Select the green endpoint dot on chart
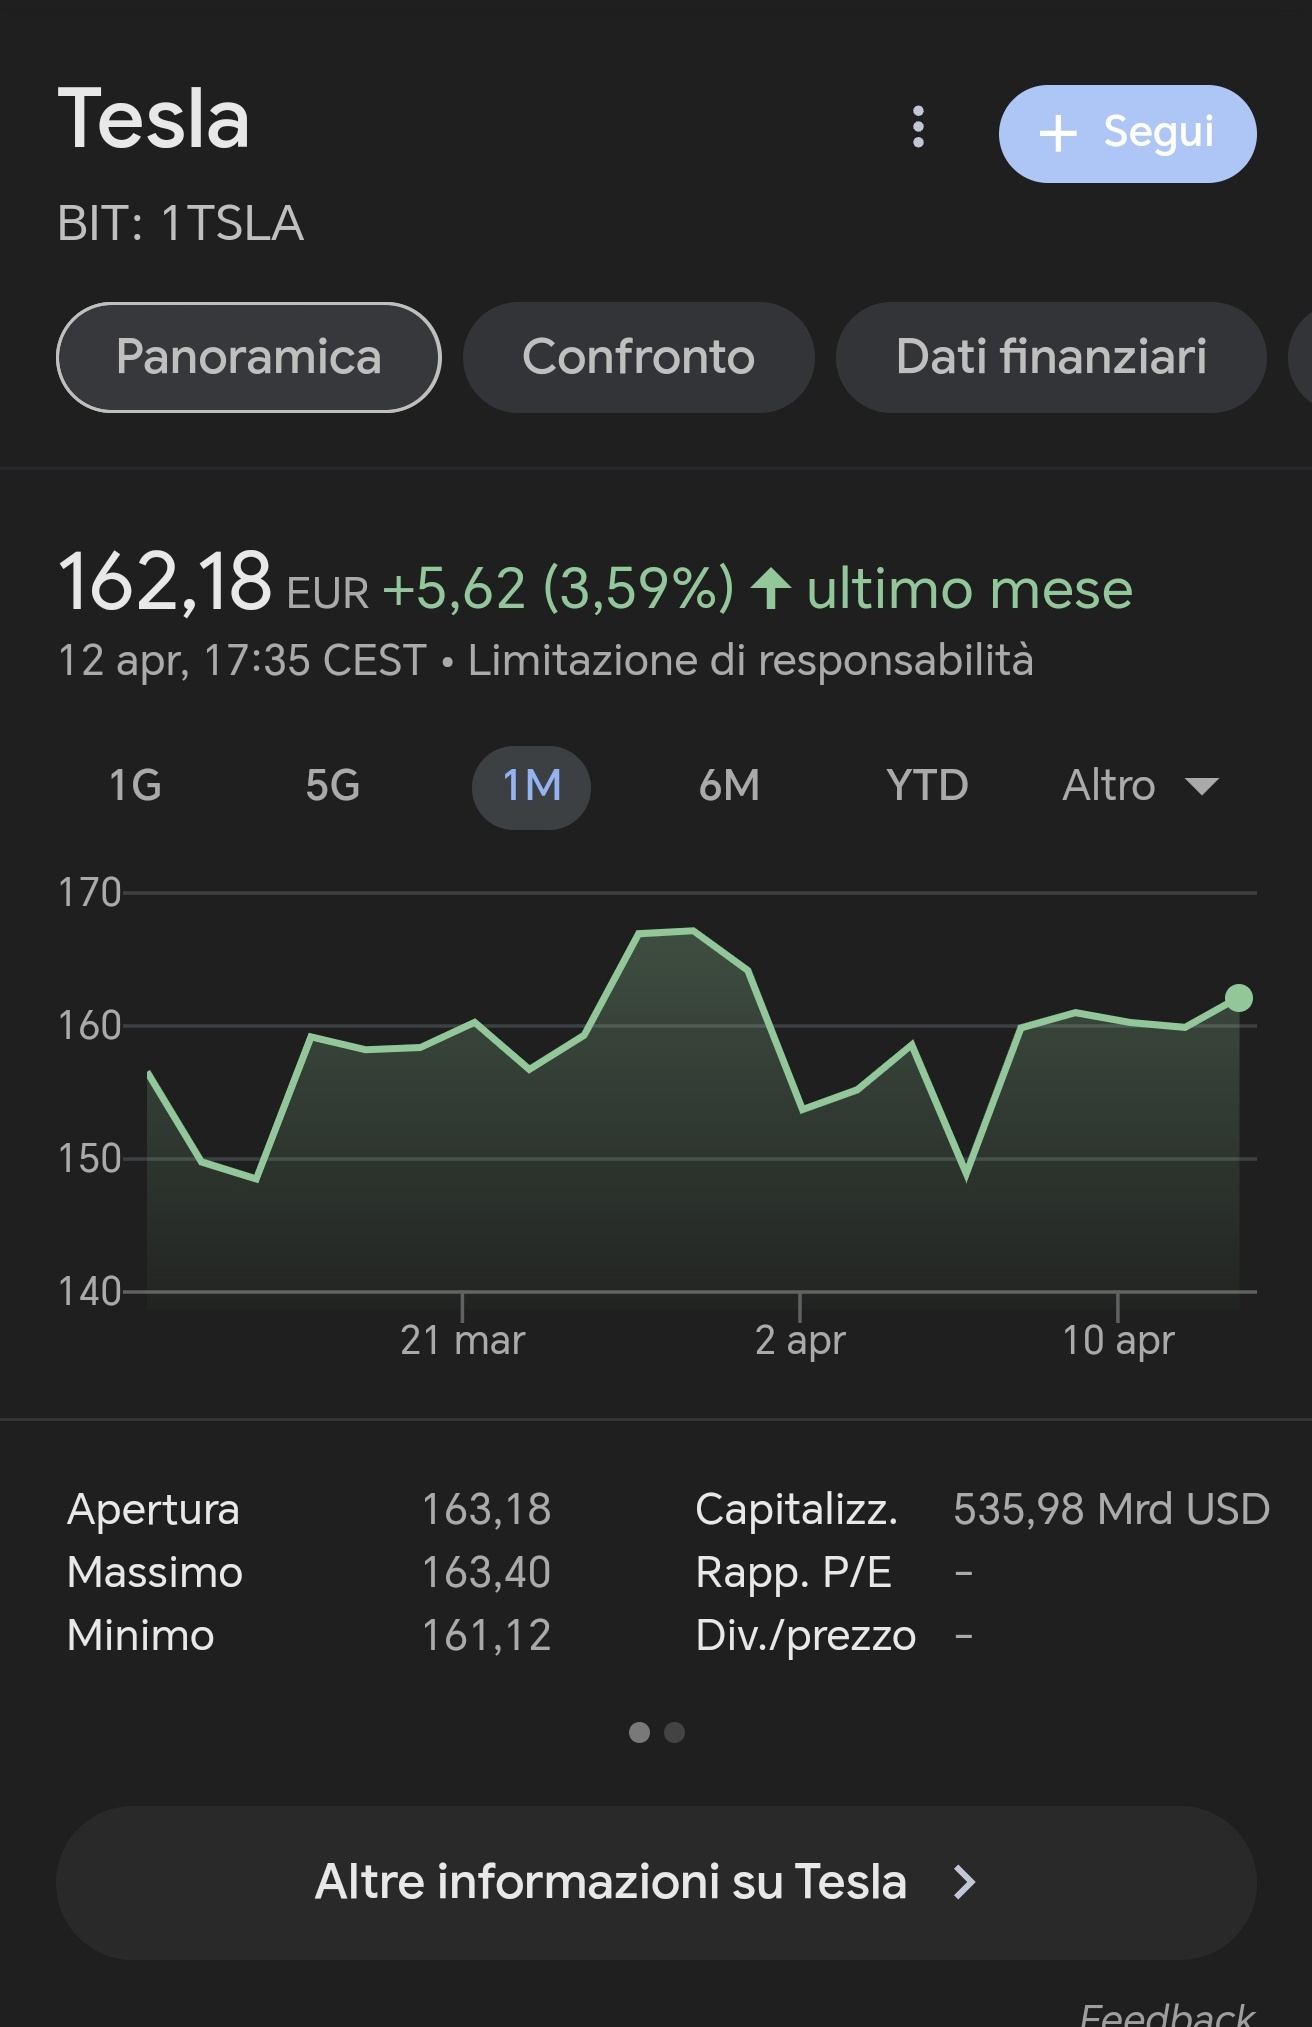Viewport: 1312px width, 2027px height. (1238, 998)
